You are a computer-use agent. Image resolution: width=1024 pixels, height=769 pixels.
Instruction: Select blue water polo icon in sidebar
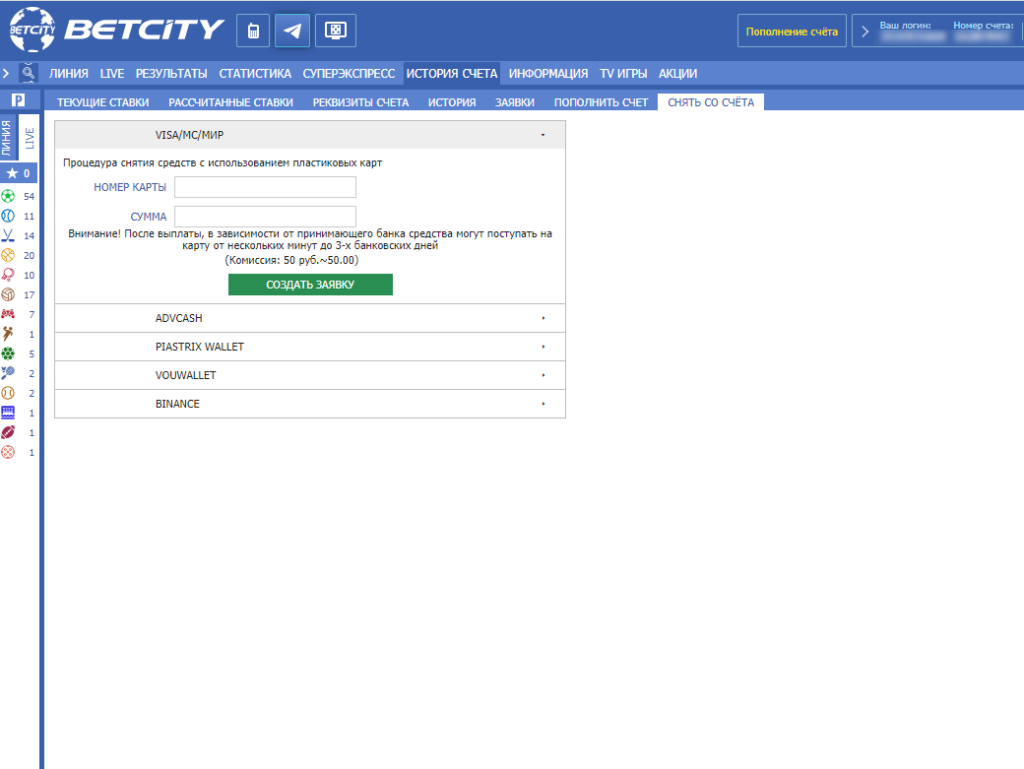8,413
